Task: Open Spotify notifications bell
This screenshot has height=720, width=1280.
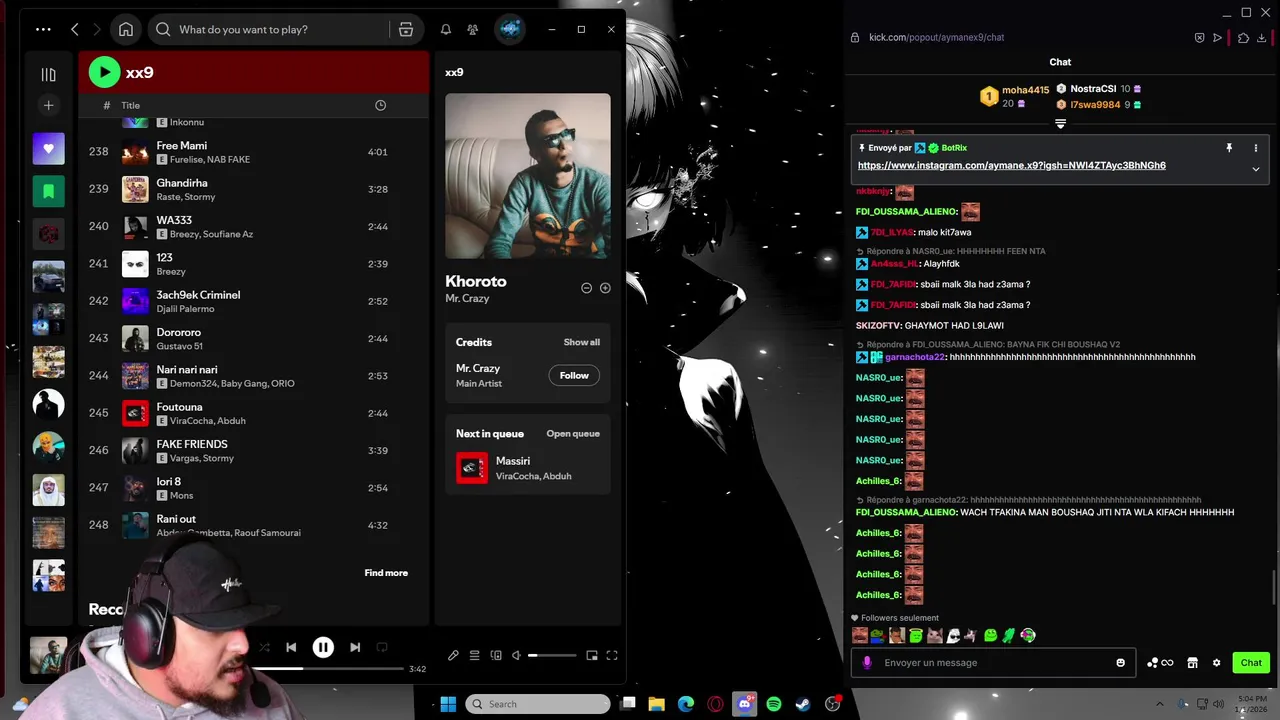Action: pyautogui.click(x=446, y=29)
